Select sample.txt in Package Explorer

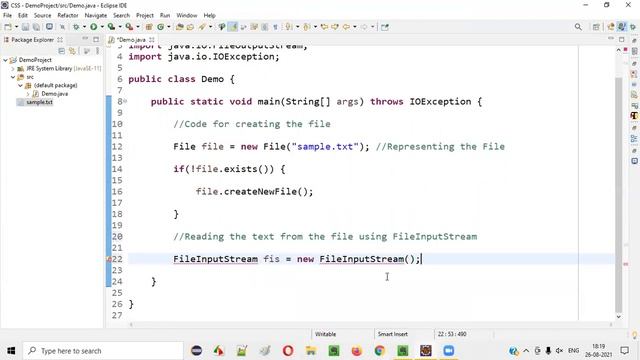(39, 102)
